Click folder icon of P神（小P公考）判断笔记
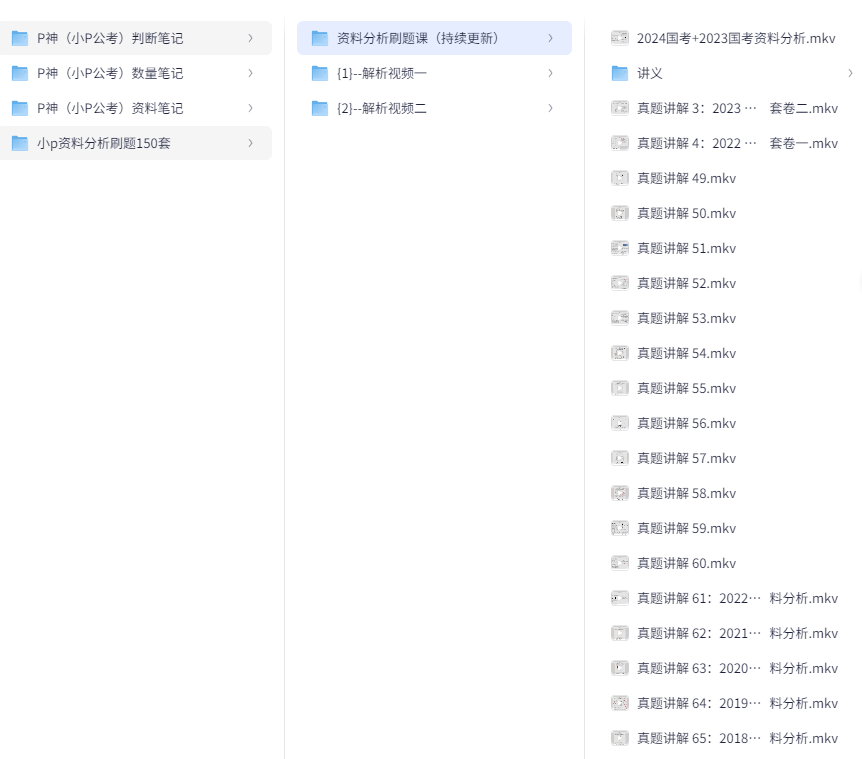The height and width of the screenshot is (759, 862). (x=20, y=38)
